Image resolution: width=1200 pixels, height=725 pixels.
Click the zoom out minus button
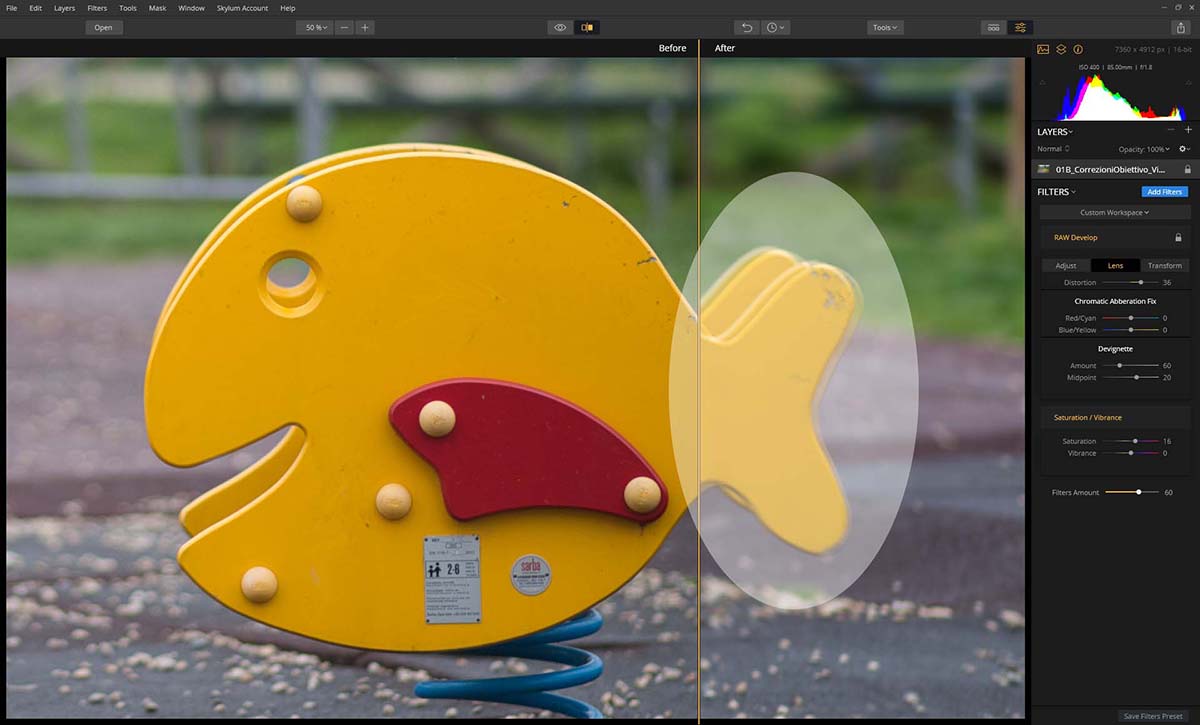344,27
